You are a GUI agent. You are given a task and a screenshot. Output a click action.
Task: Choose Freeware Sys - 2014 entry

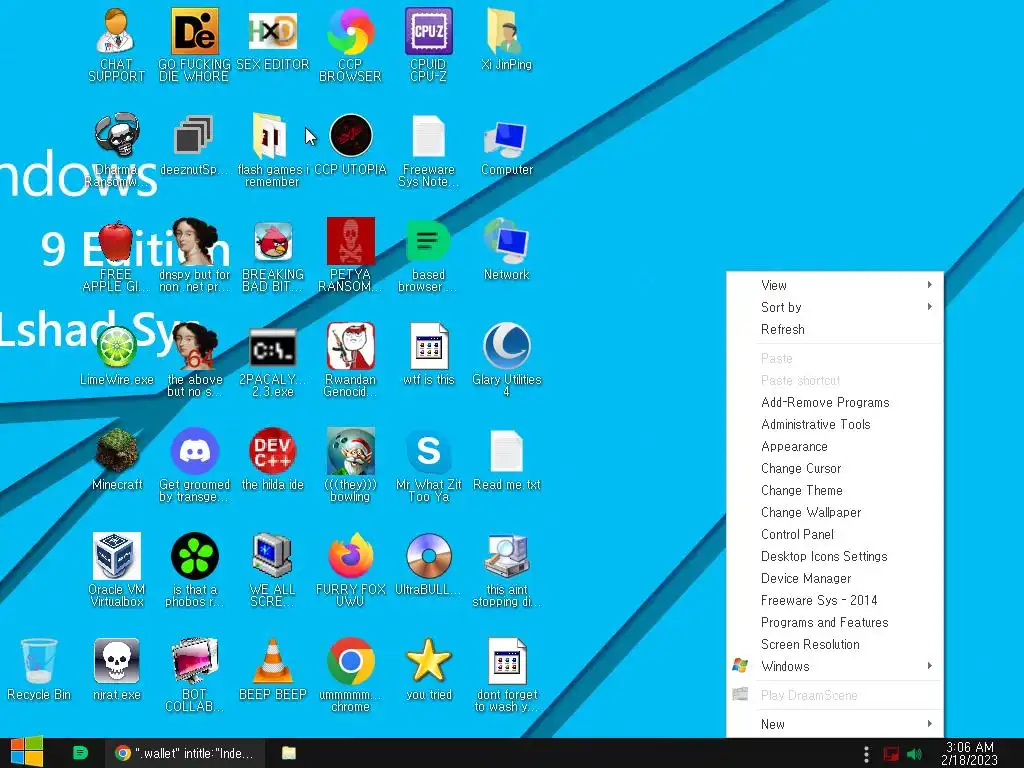[x=835, y=601]
